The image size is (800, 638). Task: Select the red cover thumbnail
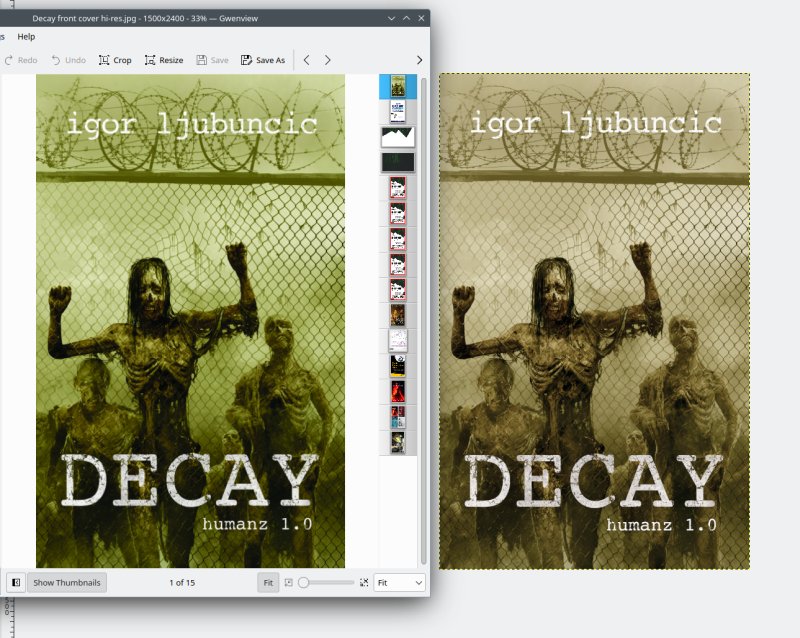coord(398,391)
